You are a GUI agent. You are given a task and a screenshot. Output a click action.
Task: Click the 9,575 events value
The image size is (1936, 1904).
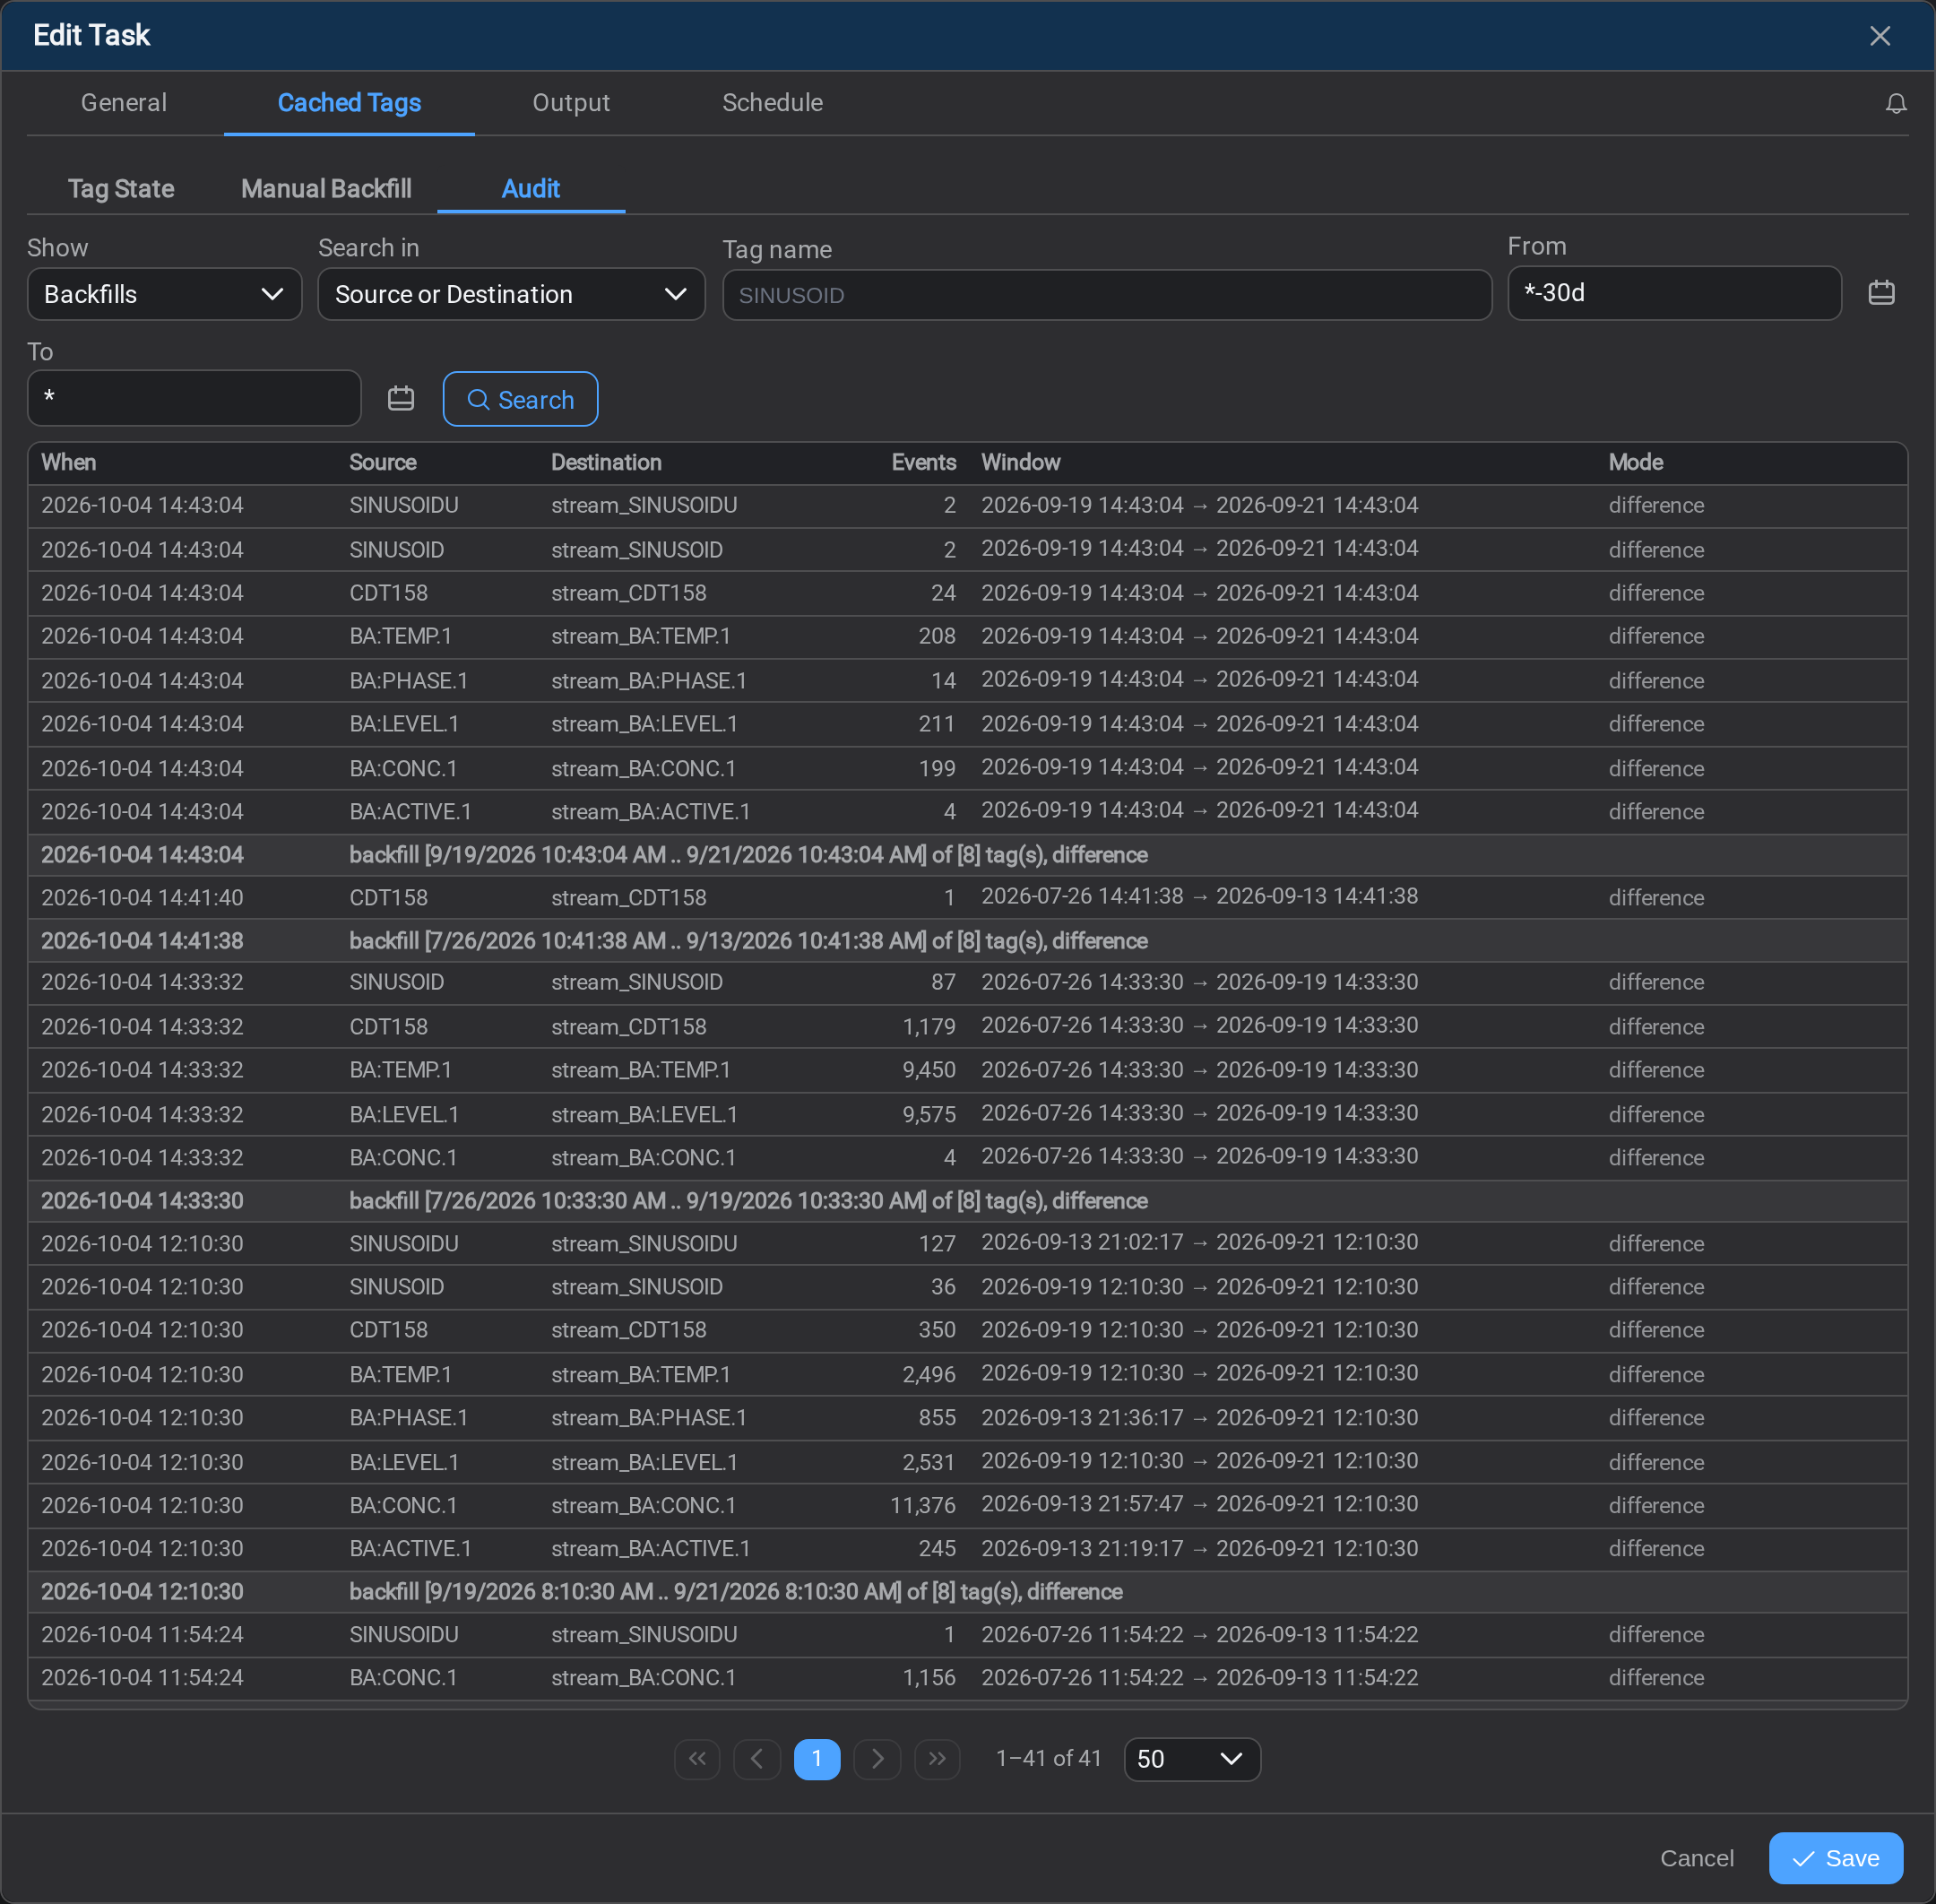[928, 1114]
